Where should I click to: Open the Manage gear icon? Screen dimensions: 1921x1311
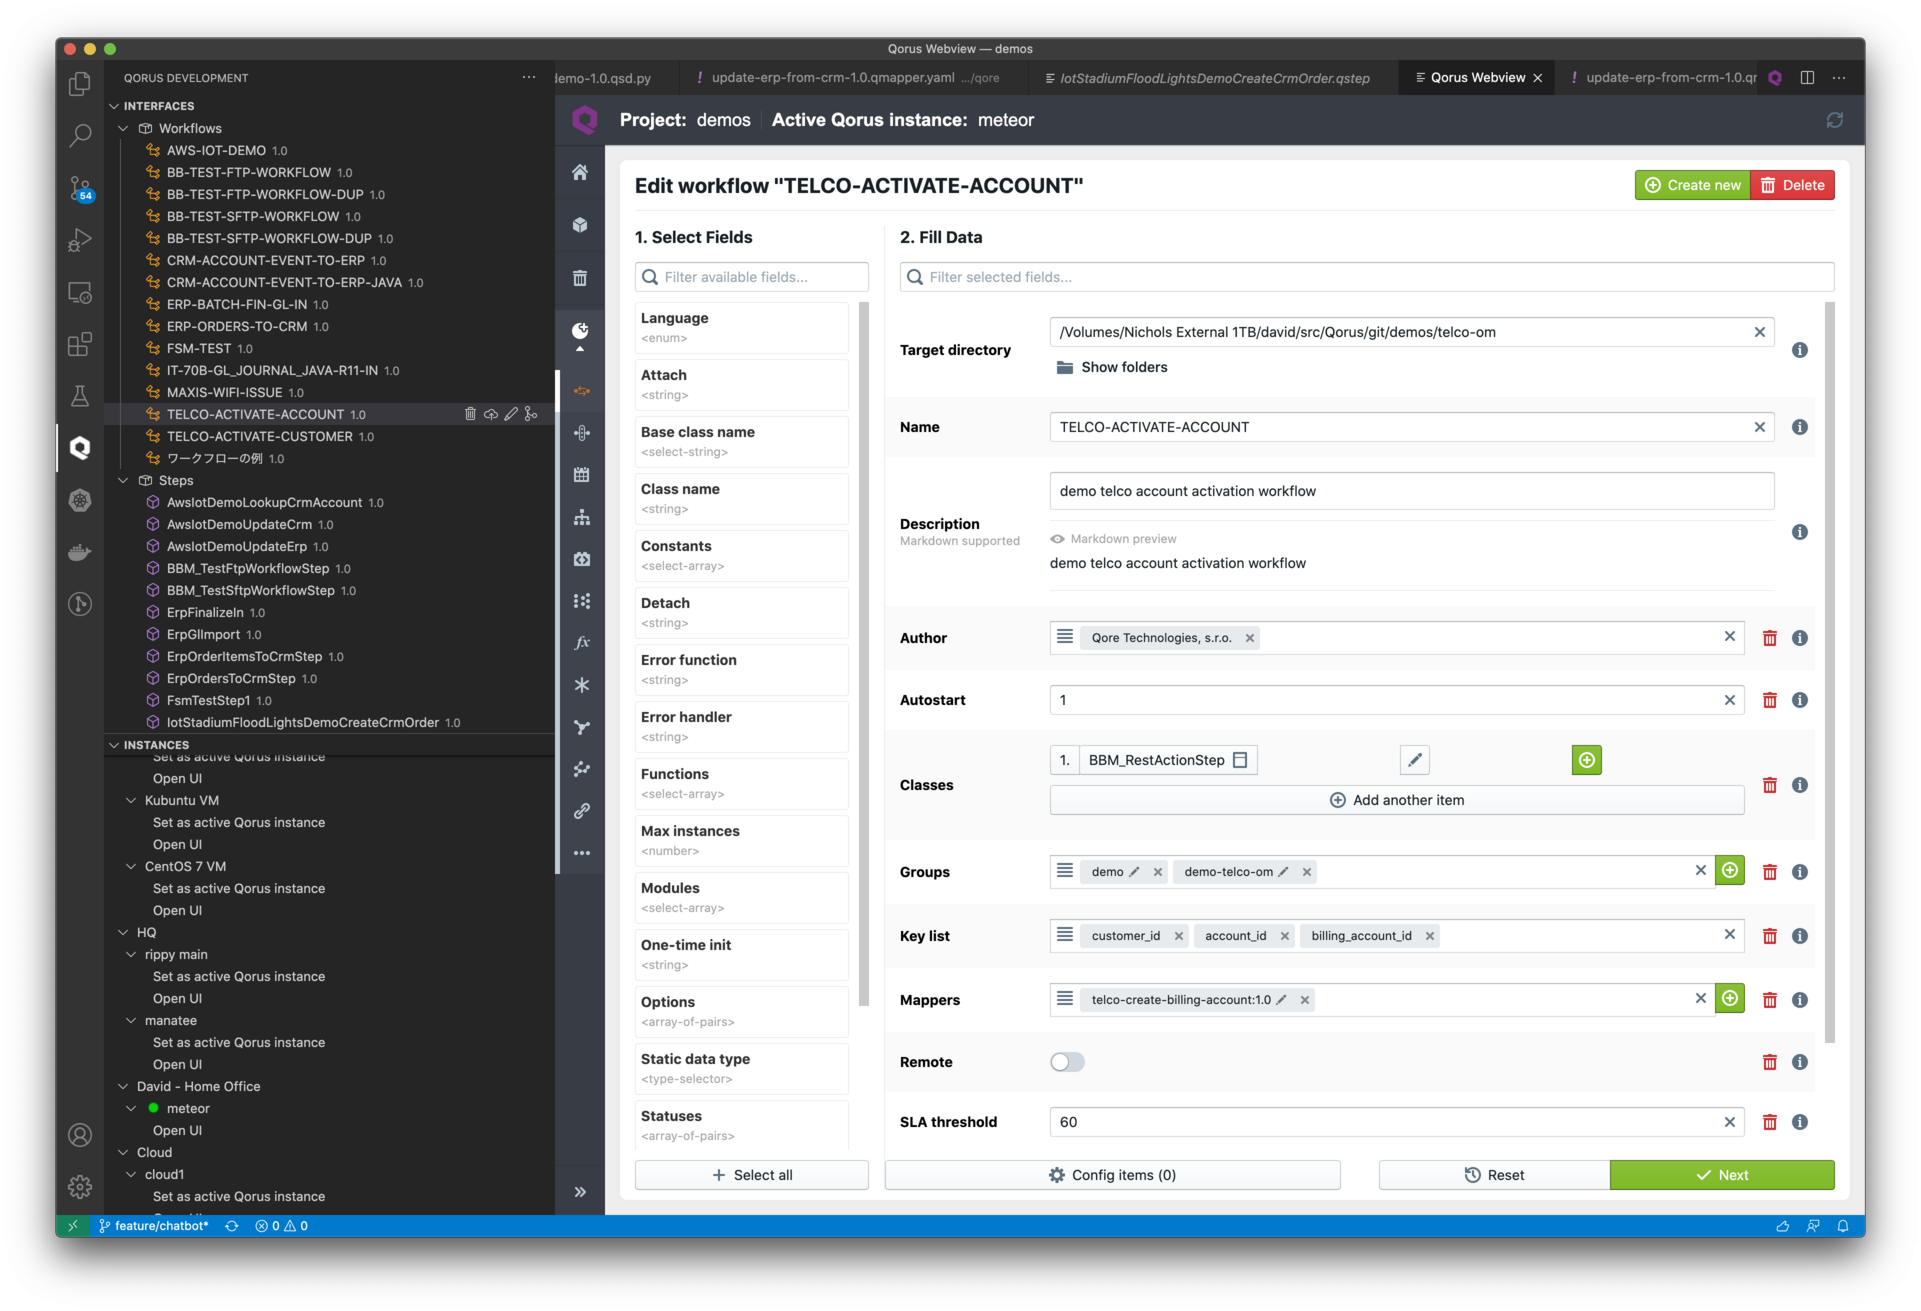coord(80,1187)
